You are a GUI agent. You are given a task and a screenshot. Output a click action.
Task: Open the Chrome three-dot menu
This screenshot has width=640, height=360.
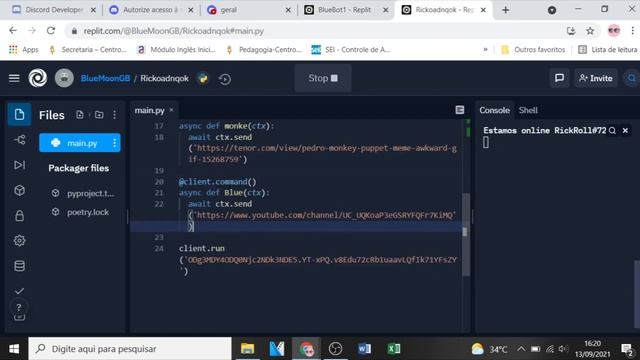coord(632,31)
